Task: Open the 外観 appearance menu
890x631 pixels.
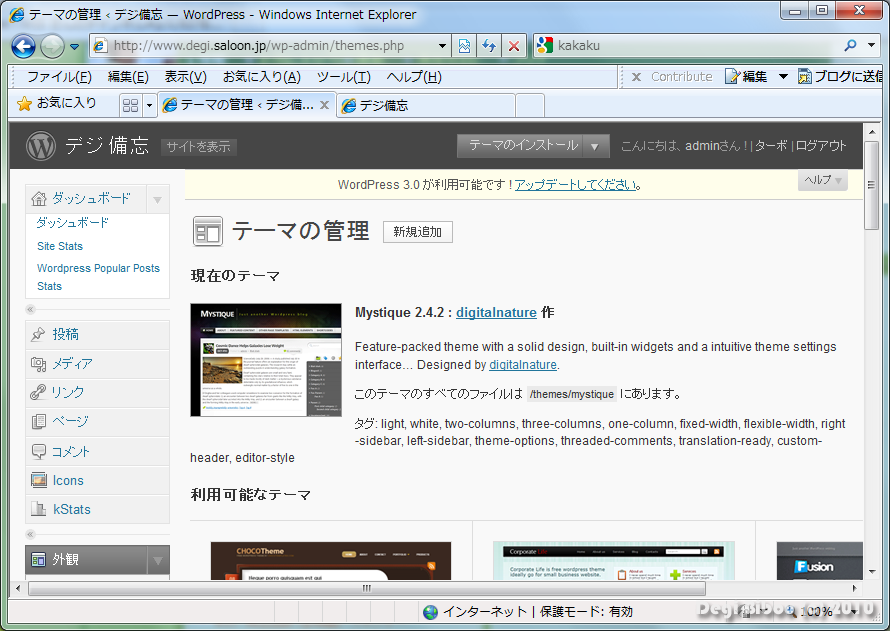Action: (86, 560)
